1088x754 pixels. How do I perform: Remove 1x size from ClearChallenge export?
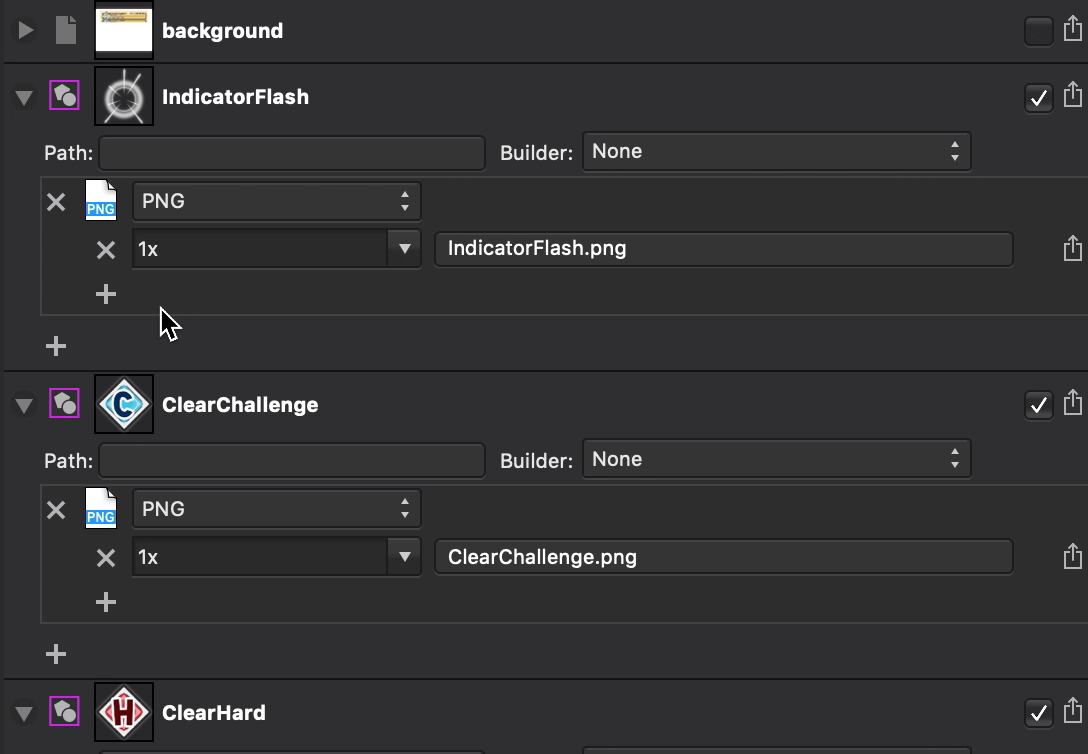pos(105,558)
